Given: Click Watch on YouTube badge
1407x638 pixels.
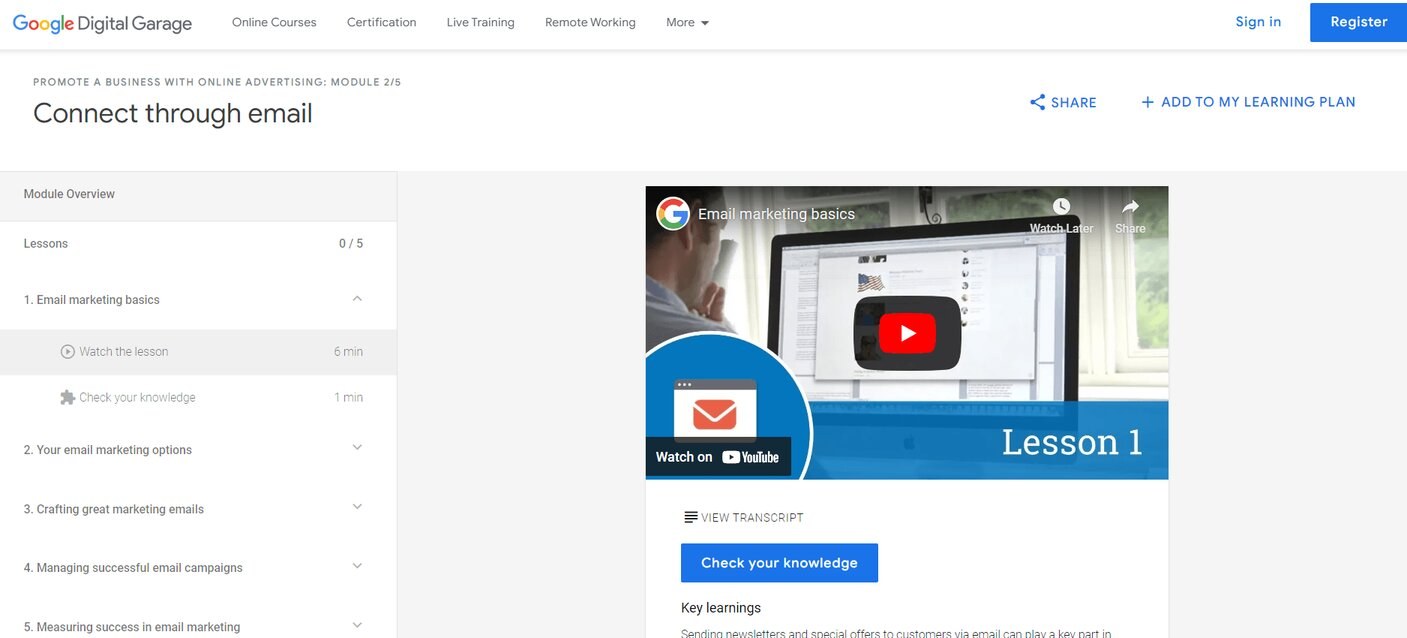Looking at the screenshot, I should [x=718, y=457].
